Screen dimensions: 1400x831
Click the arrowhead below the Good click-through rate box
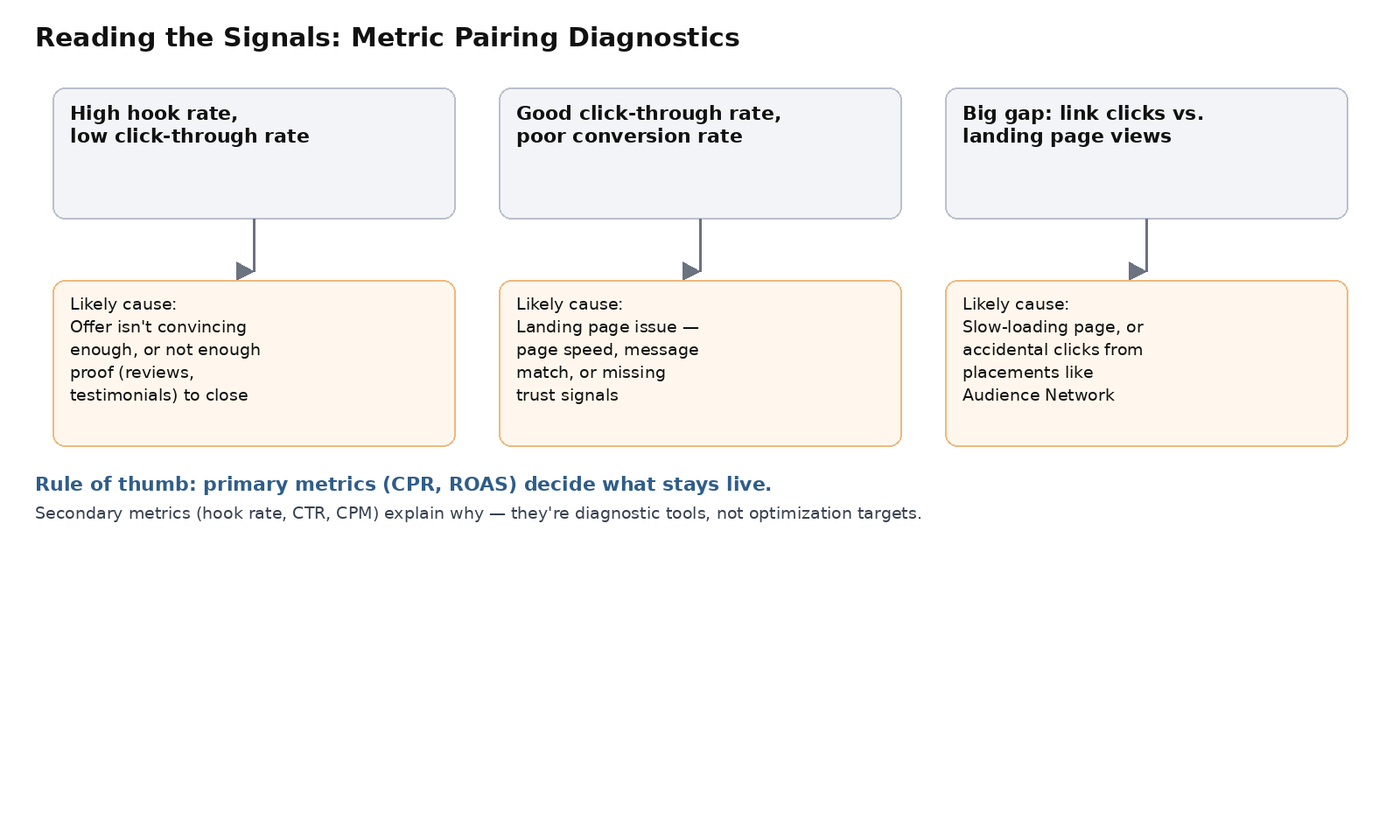pyautogui.click(x=691, y=271)
